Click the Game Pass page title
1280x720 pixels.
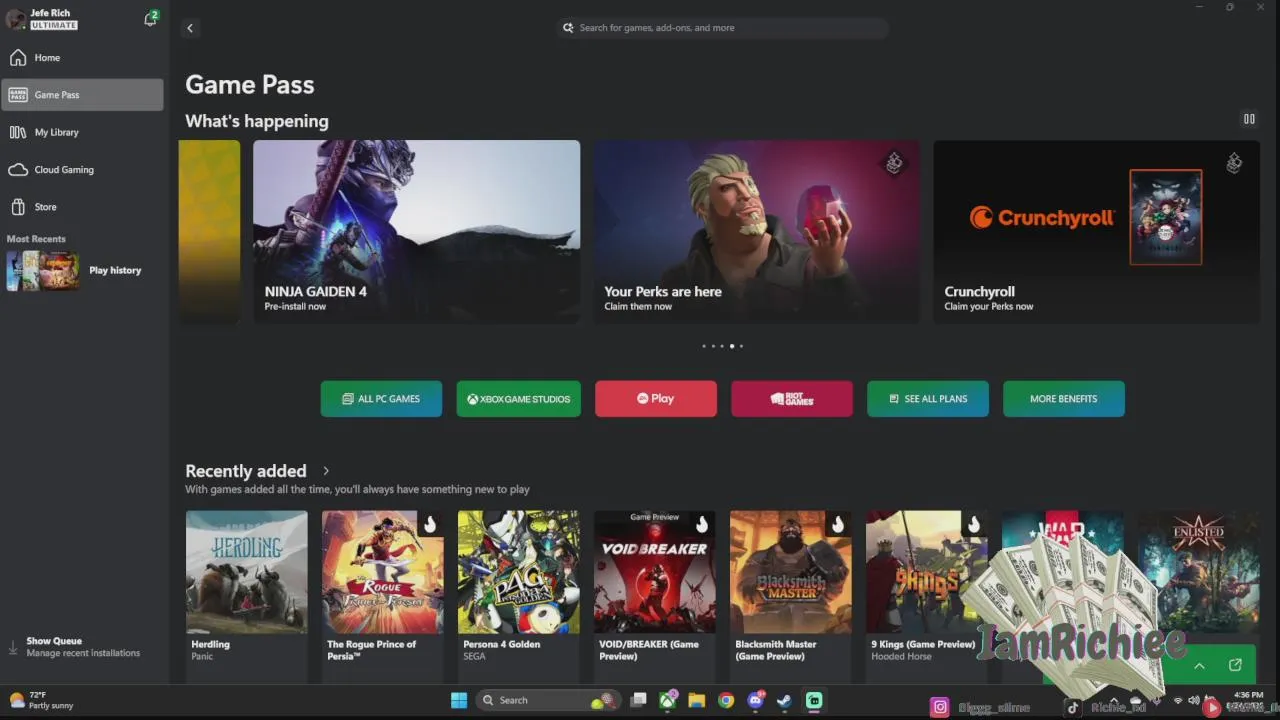click(250, 85)
